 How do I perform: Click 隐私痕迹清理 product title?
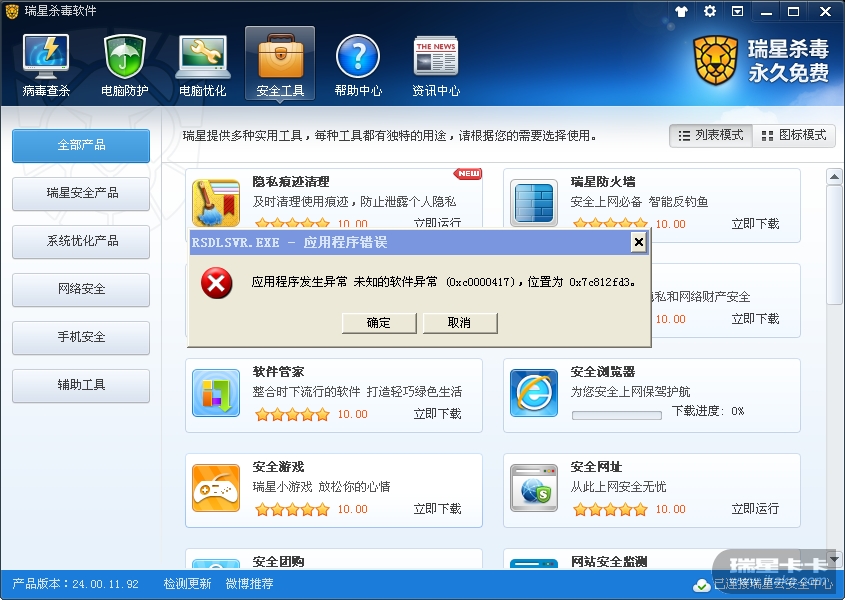point(291,182)
